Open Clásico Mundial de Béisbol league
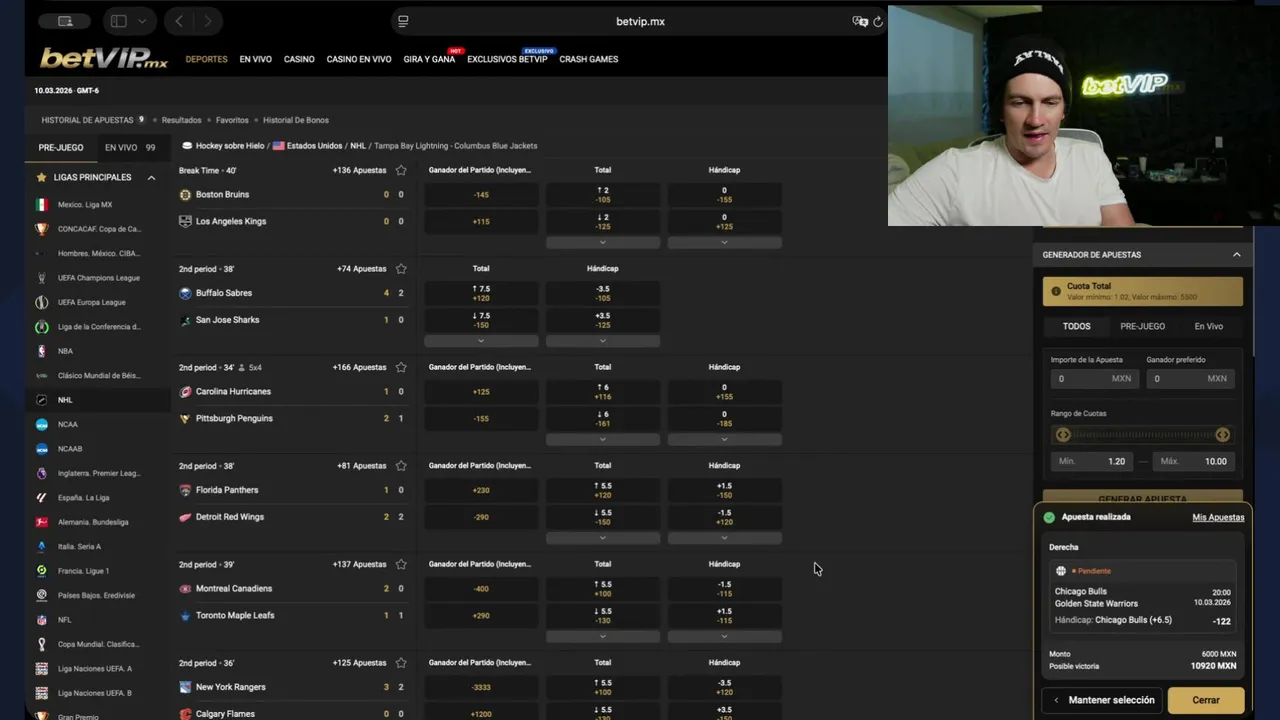 tap(98, 376)
